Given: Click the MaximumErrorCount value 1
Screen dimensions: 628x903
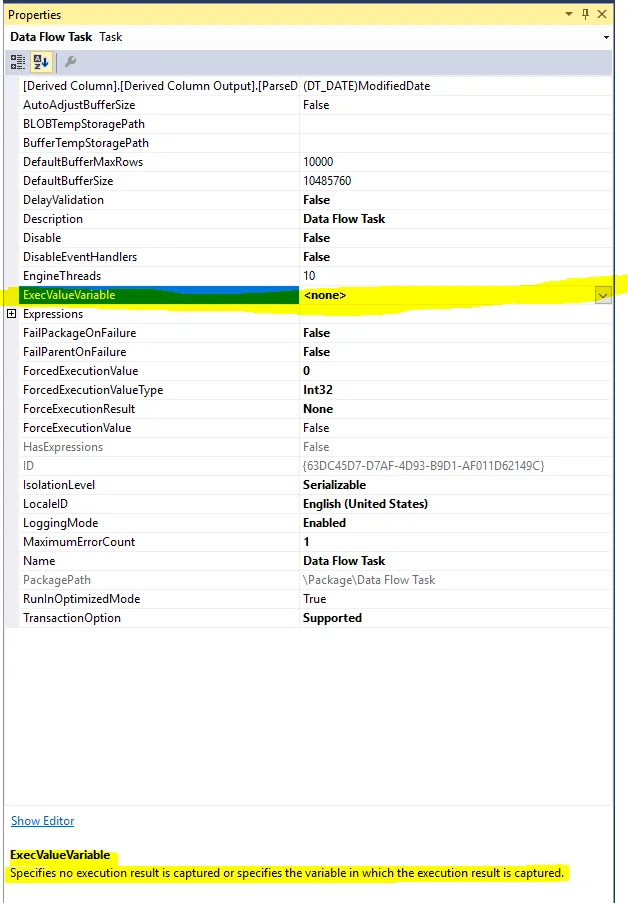Looking at the screenshot, I should pyautogui.click(x=307, y=542).
